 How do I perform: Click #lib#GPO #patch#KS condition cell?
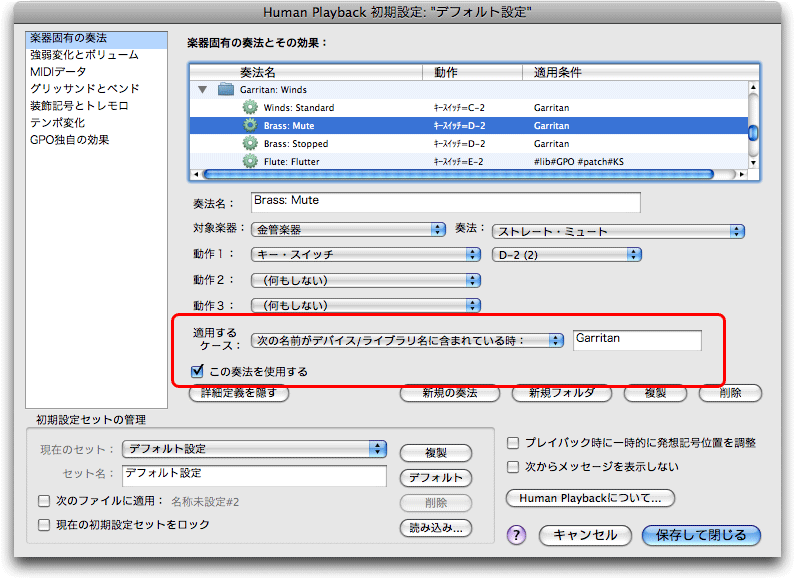coord(579,162)
